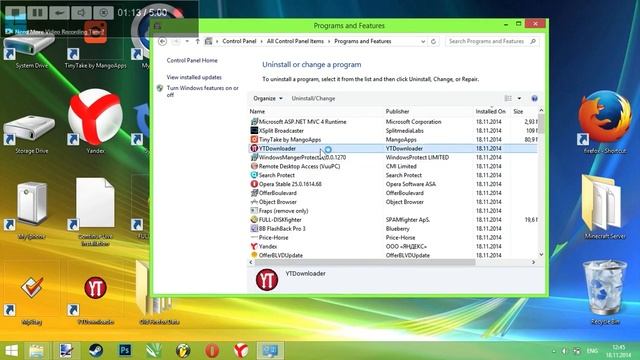Open the Minecraft Server folder on desktop
The image size is (640, 360).
pyautogui.click(x=604, y=204)
